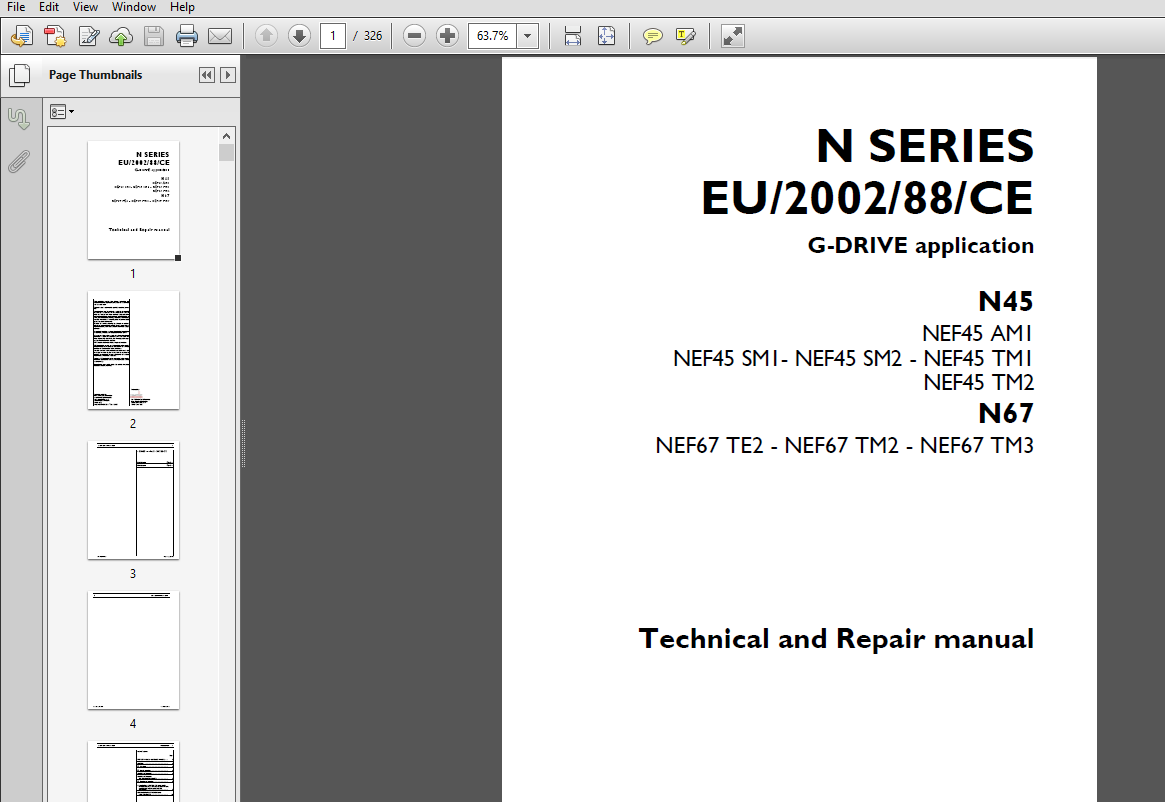Viewport: 1165px width, 802px height.
Task: Click the Print icon
Action: (x=186, y=36)
